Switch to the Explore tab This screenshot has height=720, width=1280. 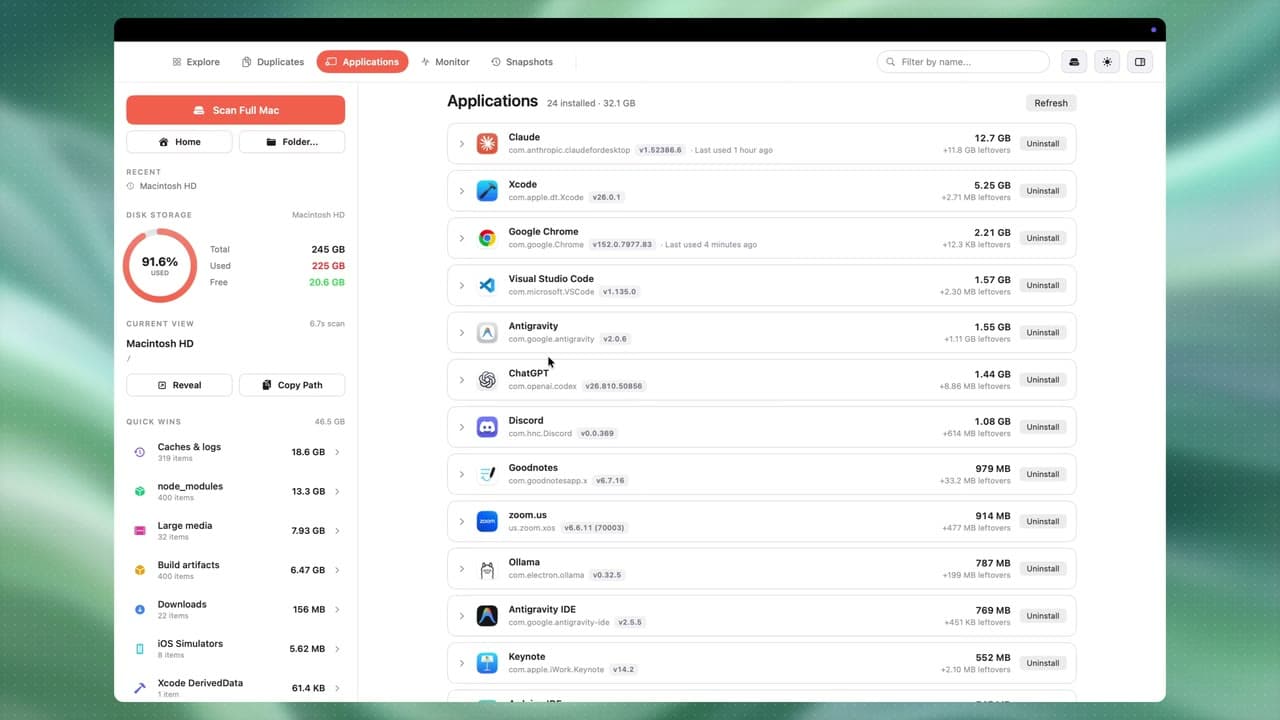tap(196, 62)
